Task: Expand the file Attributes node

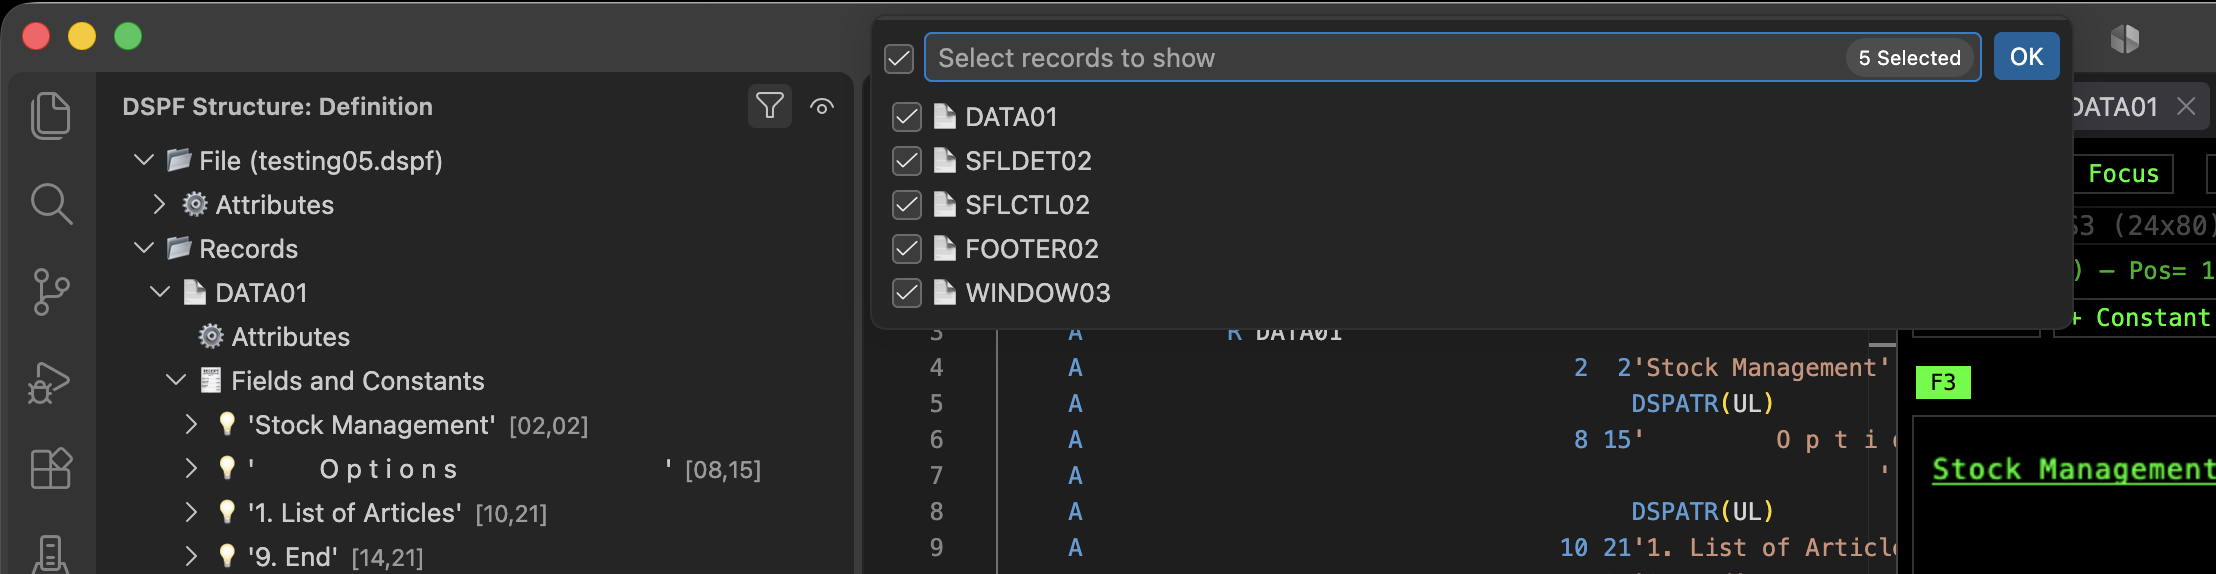Action: tap(160, 204)
